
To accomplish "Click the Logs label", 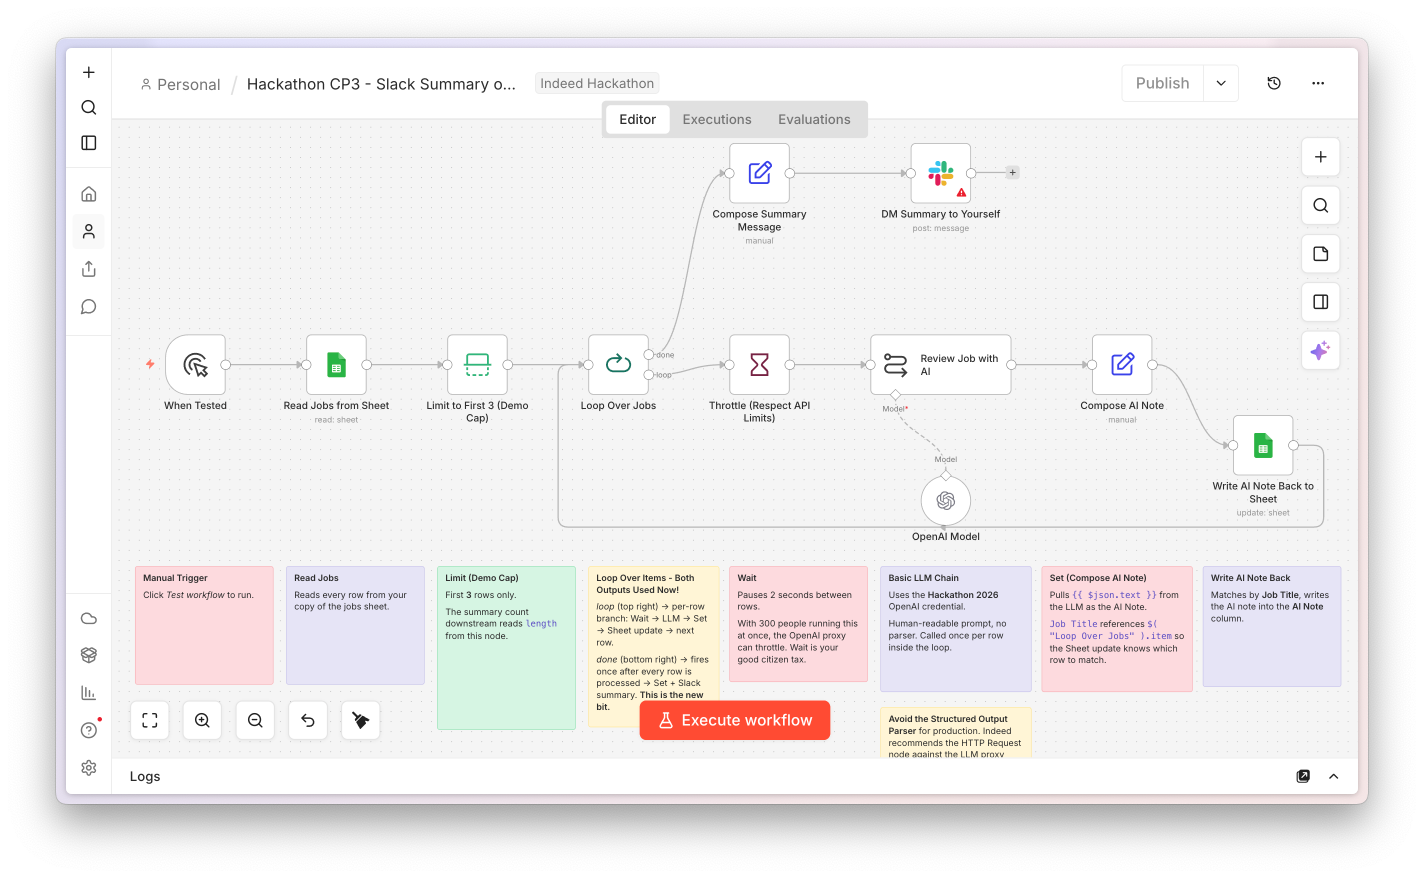I will click(145, 776).
